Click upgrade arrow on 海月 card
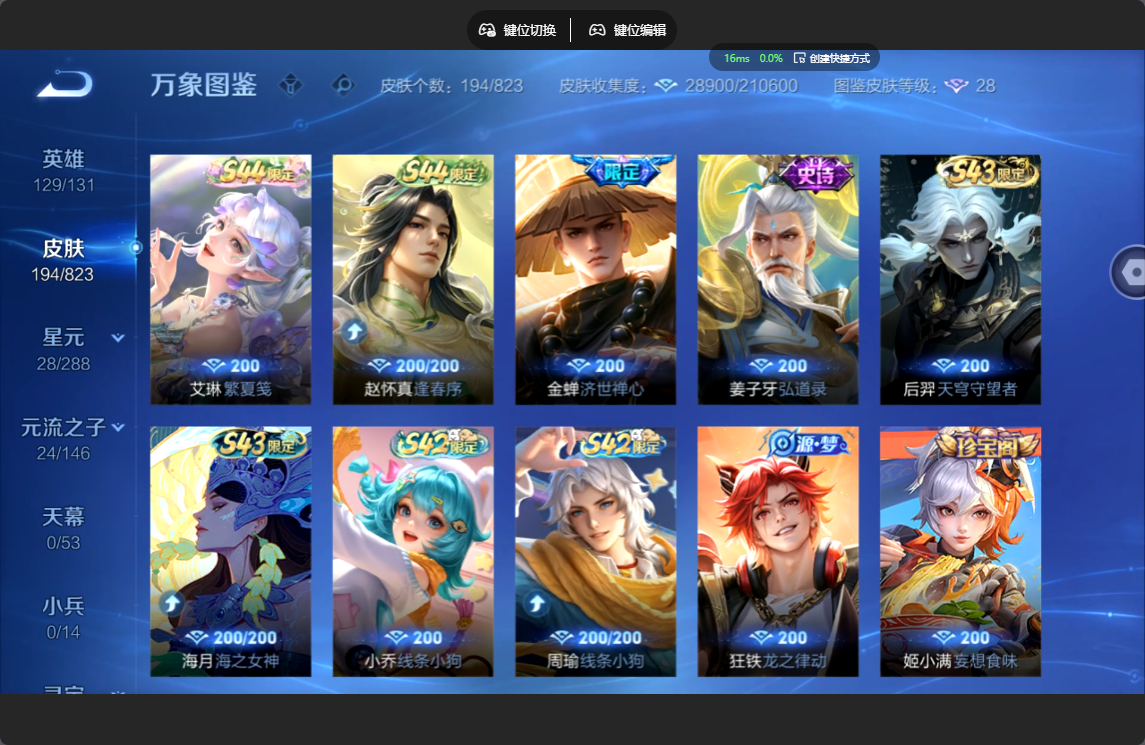Image resolution: width=1145 pixels, height=745 pixels. 172,604
